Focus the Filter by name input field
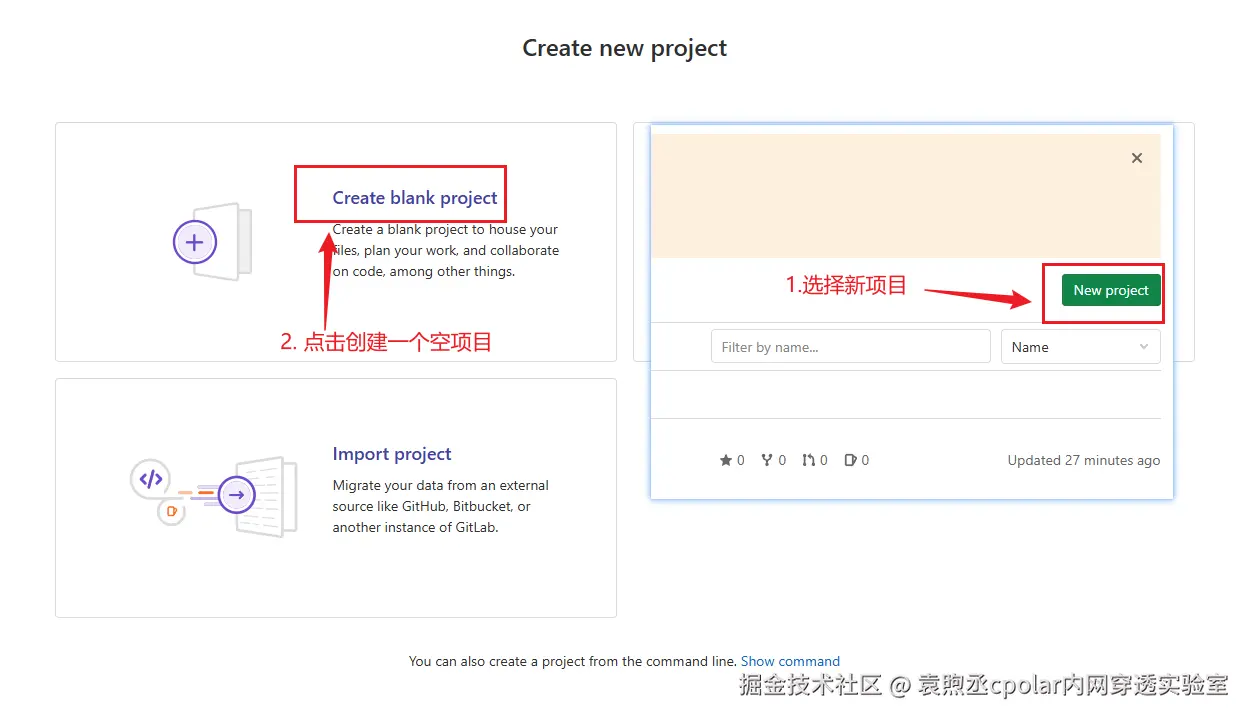This screenshot has width=1249, height=719. [851, 347]
